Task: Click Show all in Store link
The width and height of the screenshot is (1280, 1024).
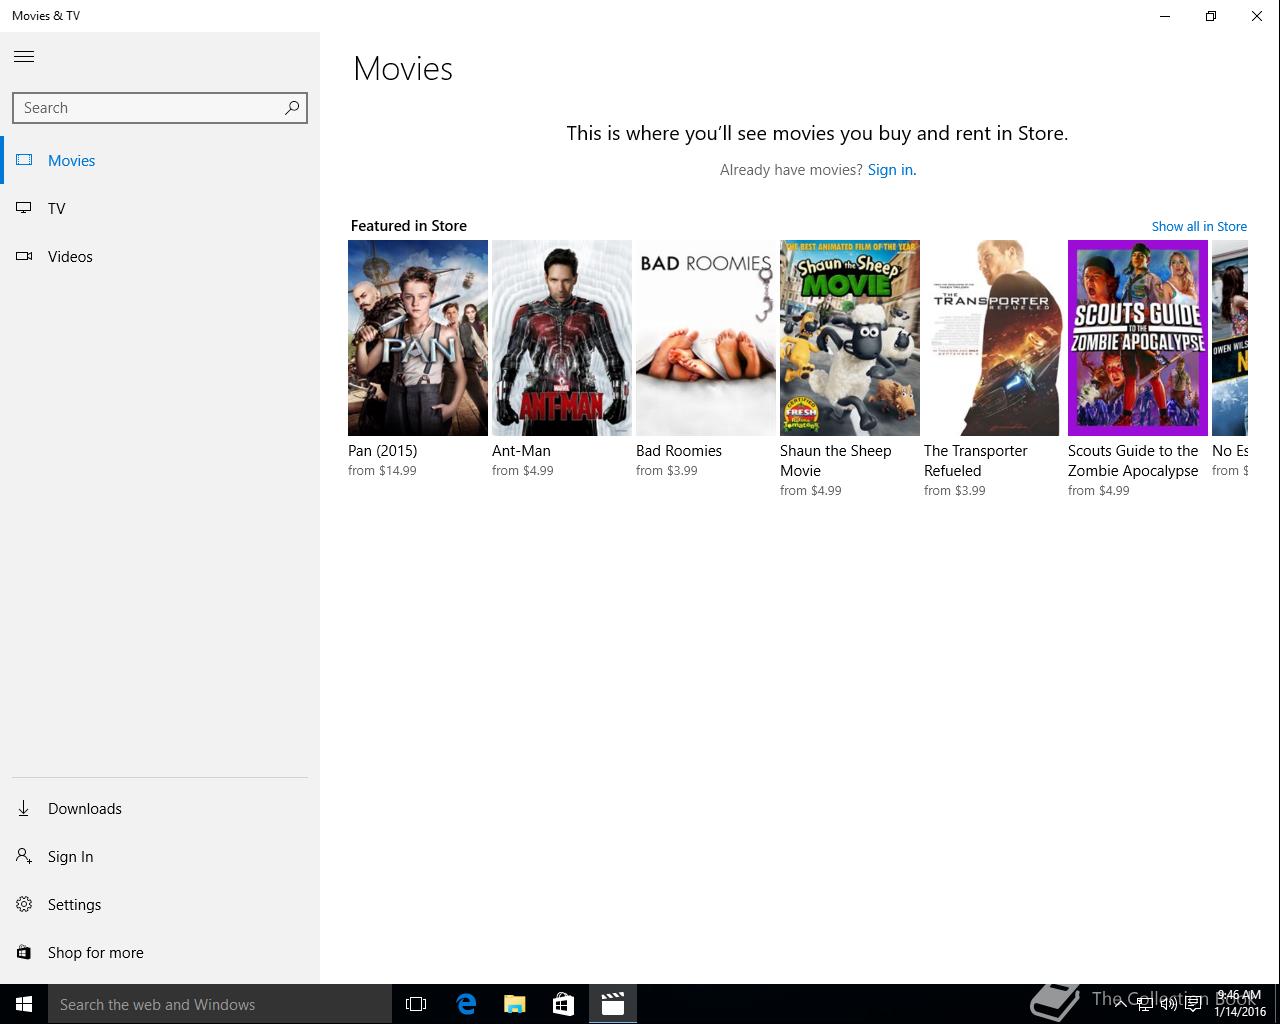Action: tap(1199, 226)
